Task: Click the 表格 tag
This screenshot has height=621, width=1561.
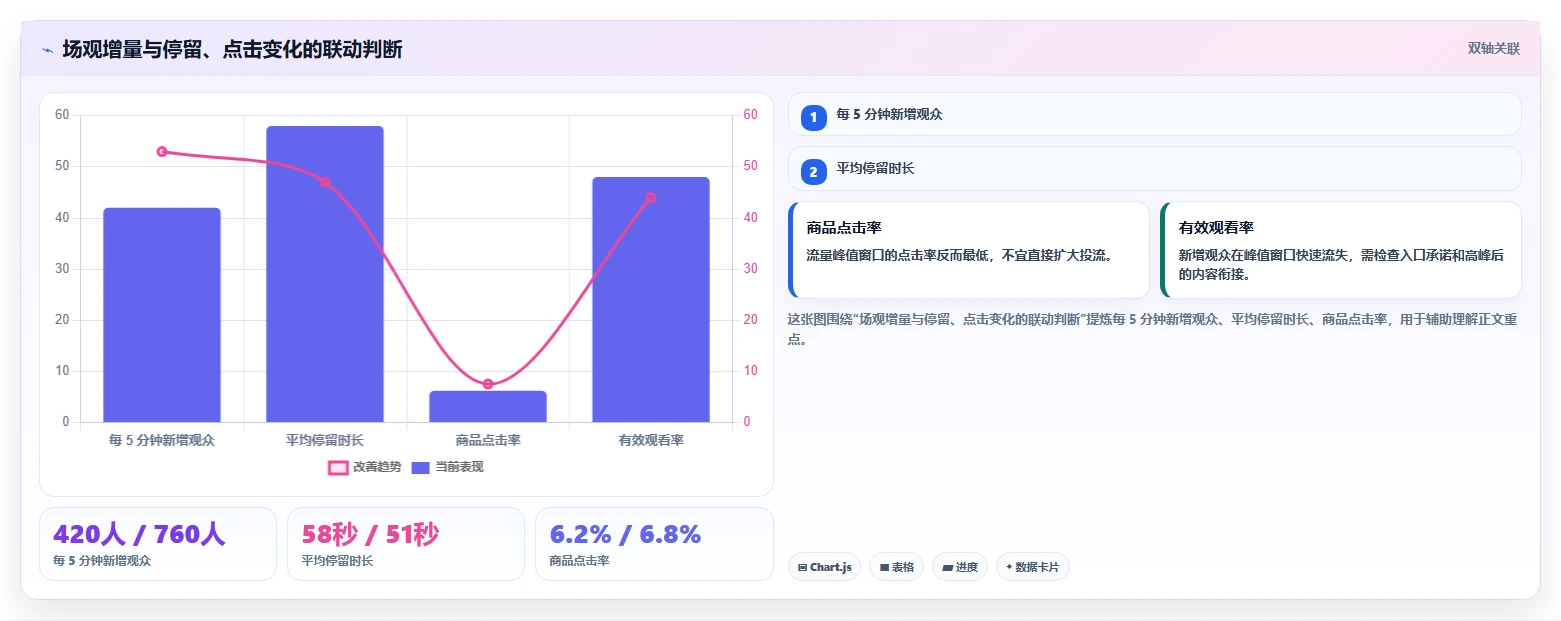Action: [x=896, y=567]
